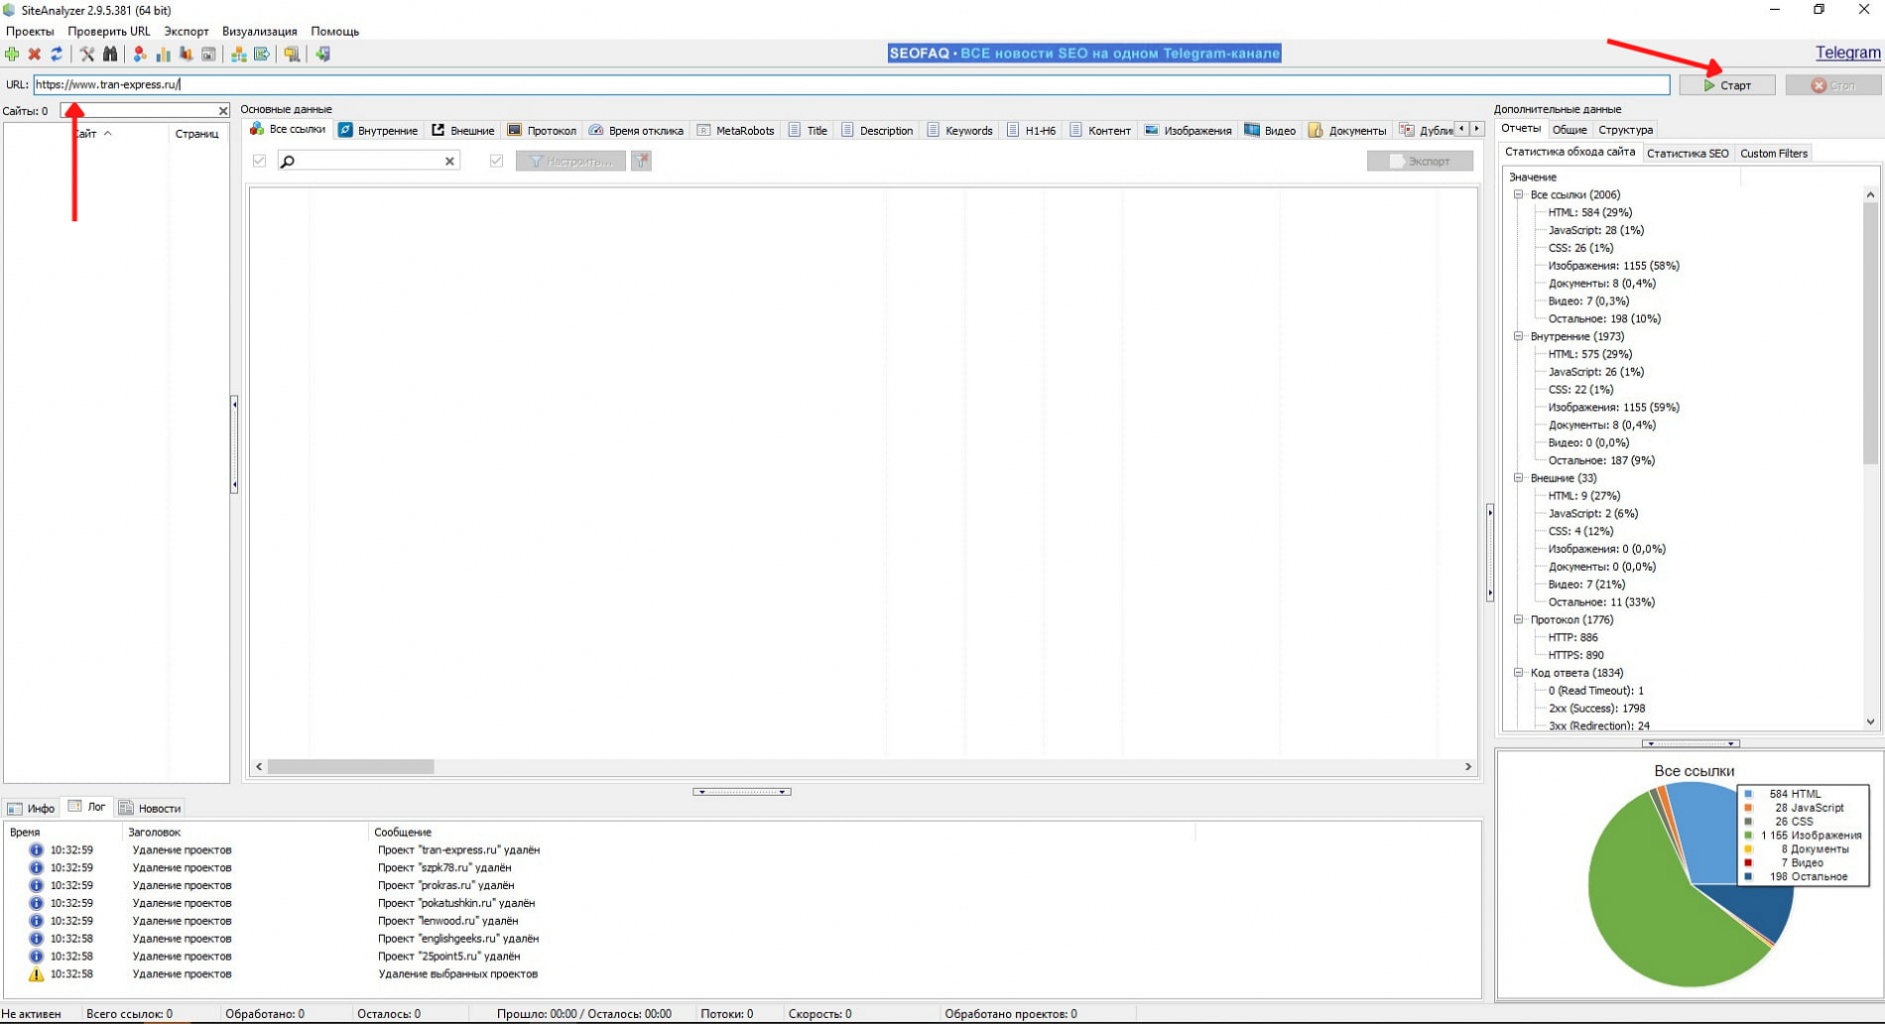
Task: Collapse the 'Внешние (33)' tree node
Action: (x=1518, y=478)
